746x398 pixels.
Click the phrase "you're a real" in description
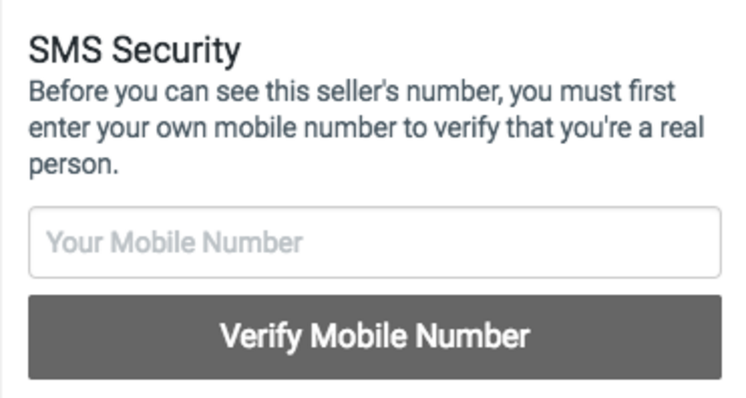click(x=632, y=129)
